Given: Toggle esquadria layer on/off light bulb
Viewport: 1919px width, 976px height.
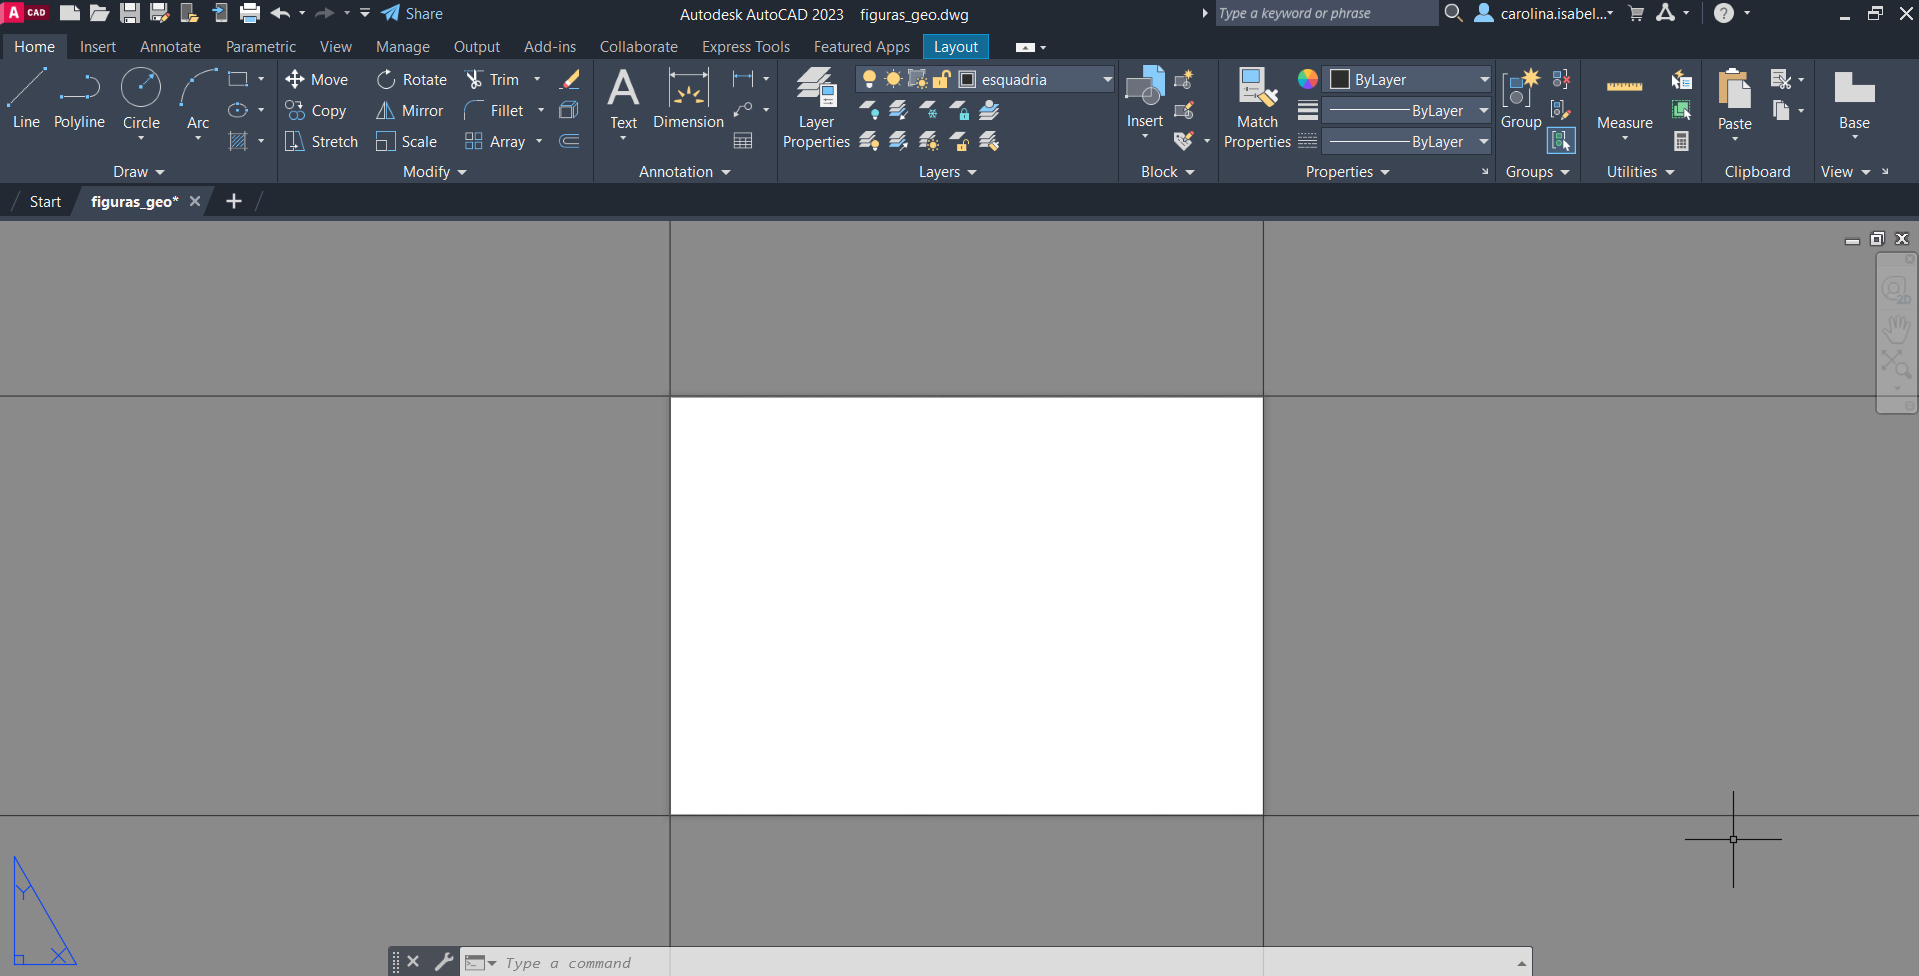Looking at the screenshot, I should (869, 79).
